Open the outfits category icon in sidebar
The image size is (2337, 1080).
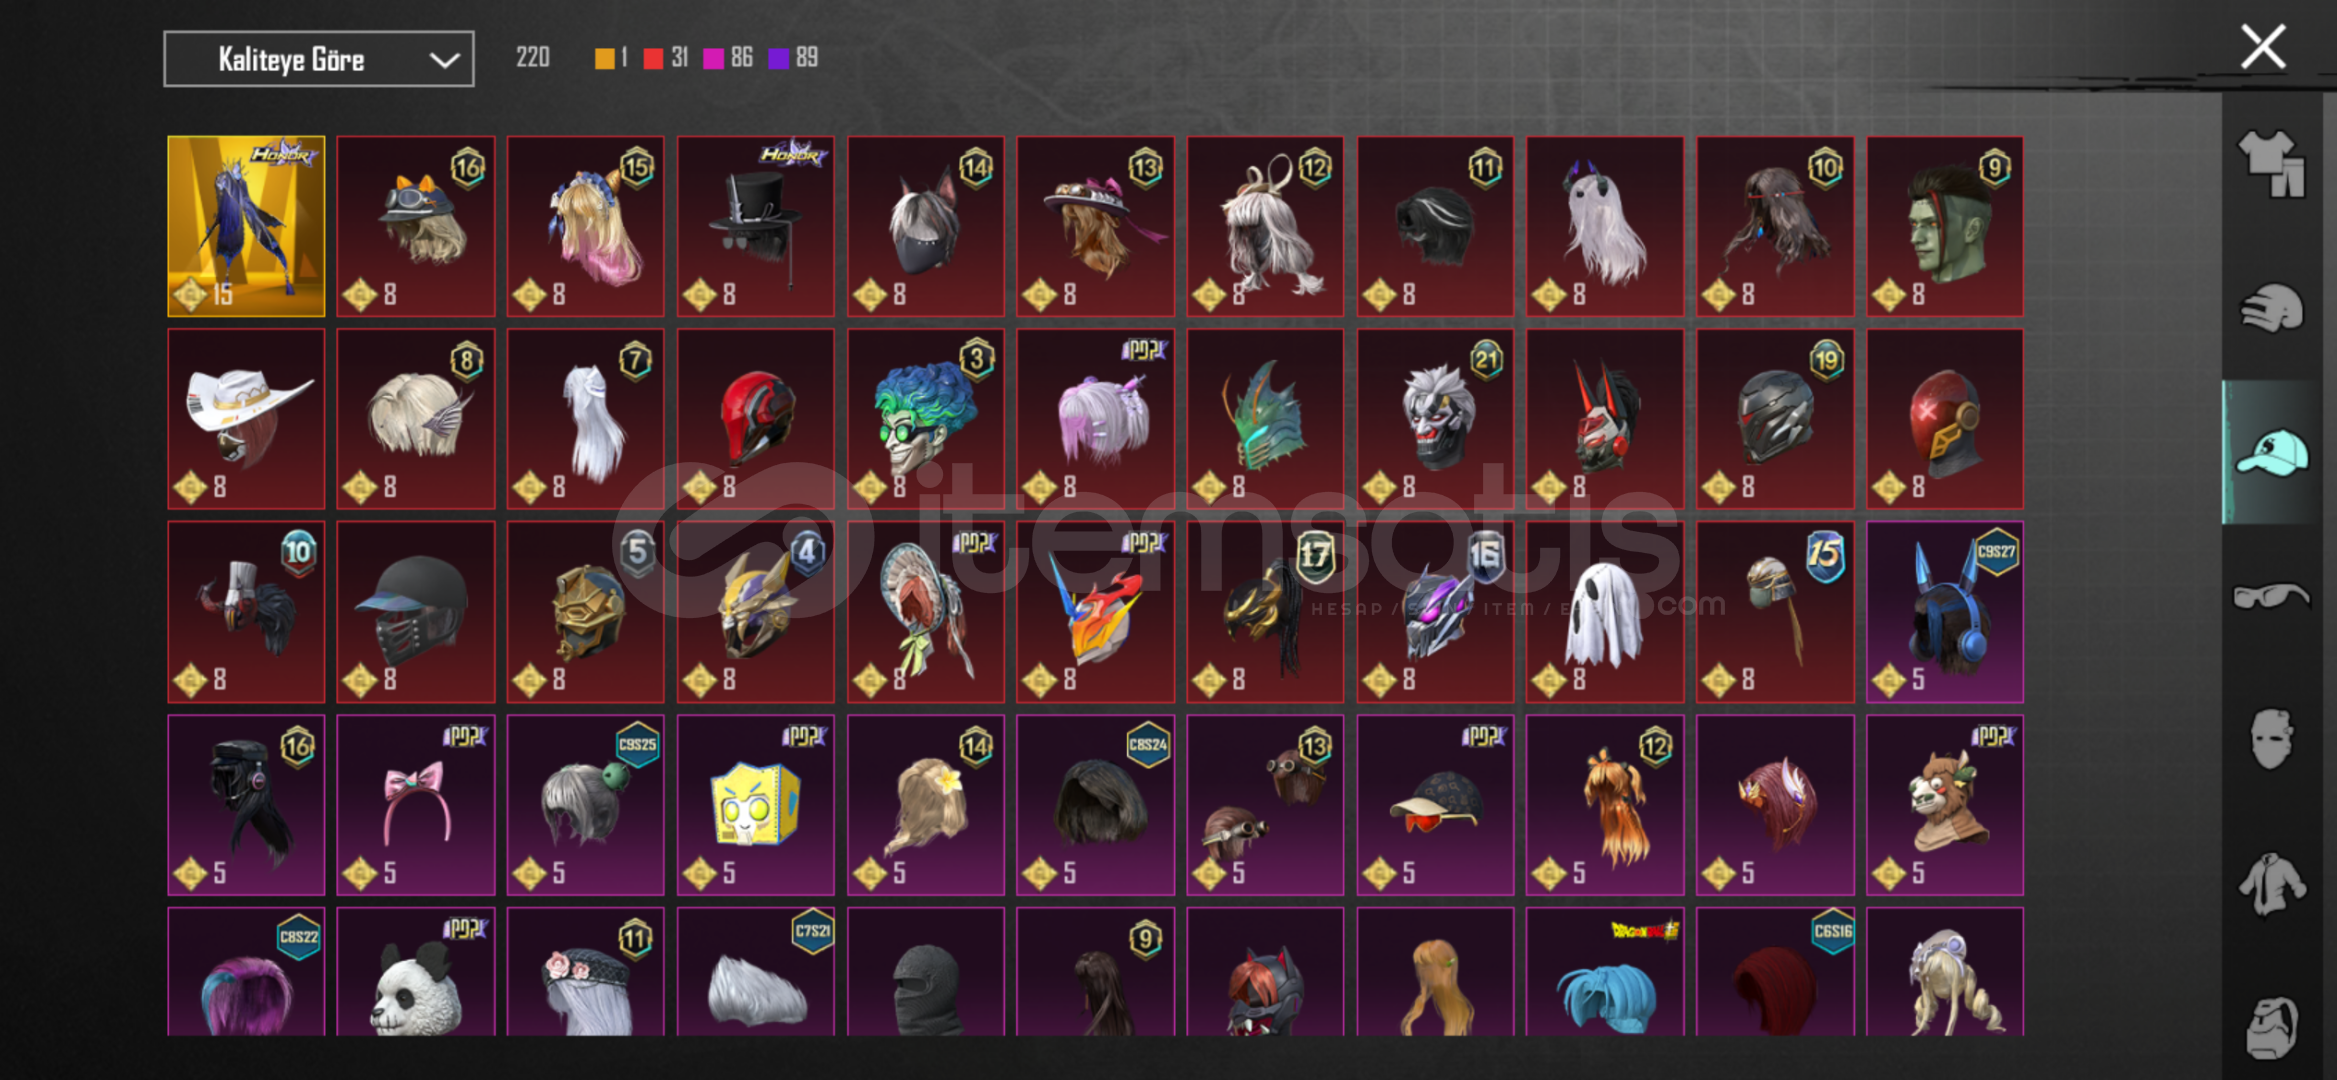[2271, 163]
